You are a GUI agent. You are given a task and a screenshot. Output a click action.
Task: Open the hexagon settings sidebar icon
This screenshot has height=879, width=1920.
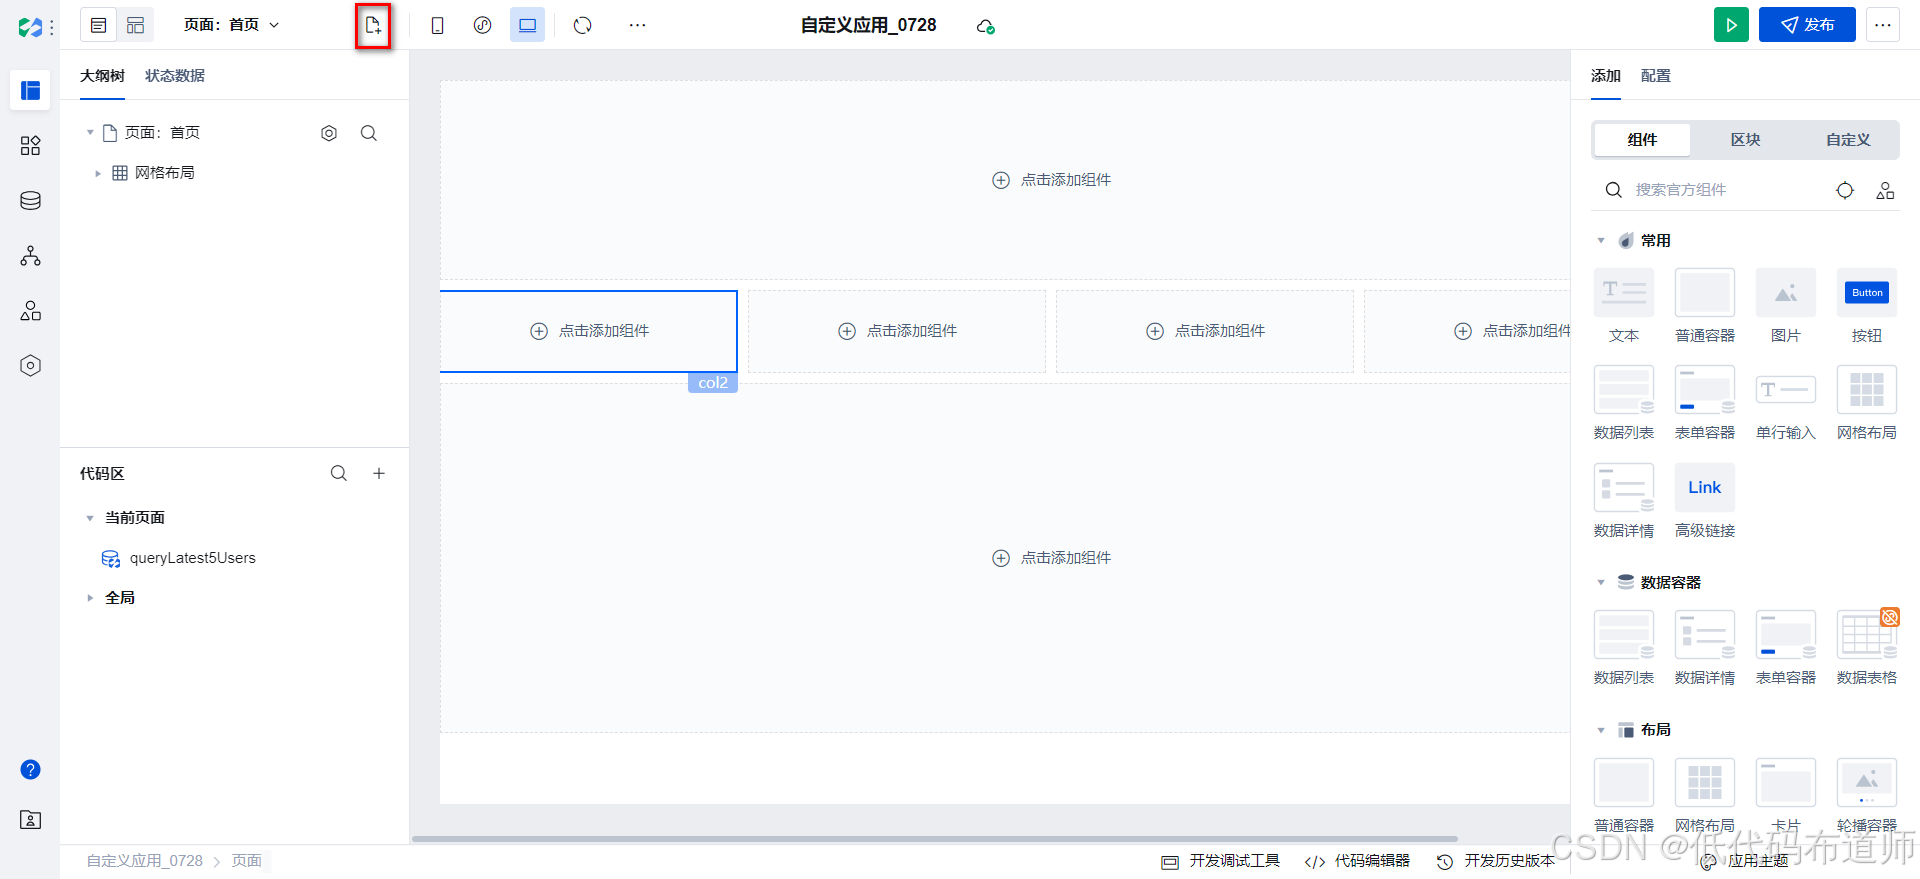[x=30, y=366]
